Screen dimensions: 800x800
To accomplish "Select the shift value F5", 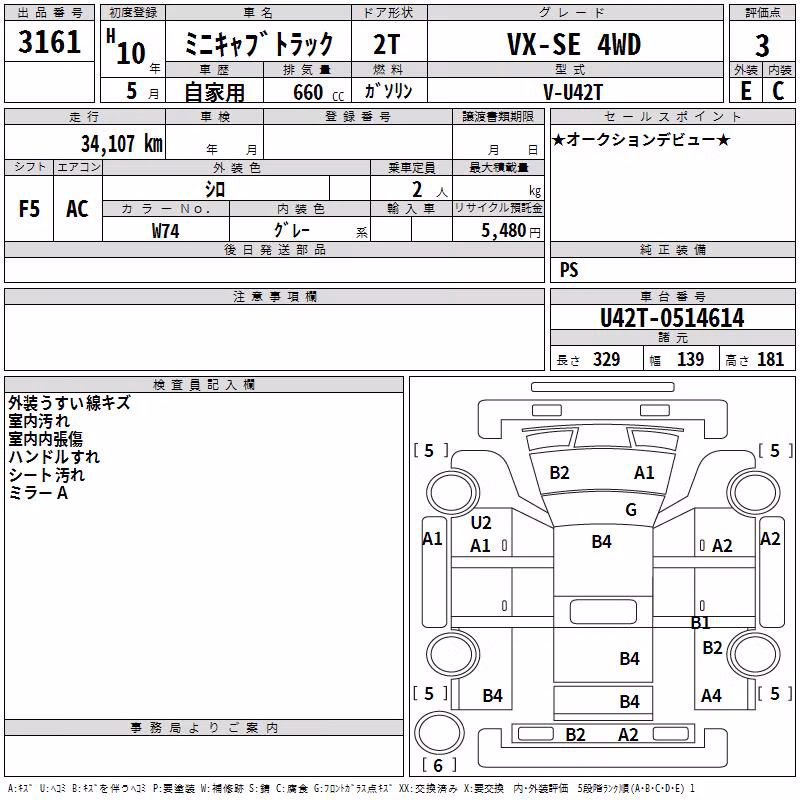I will click(x=29, y=209).
